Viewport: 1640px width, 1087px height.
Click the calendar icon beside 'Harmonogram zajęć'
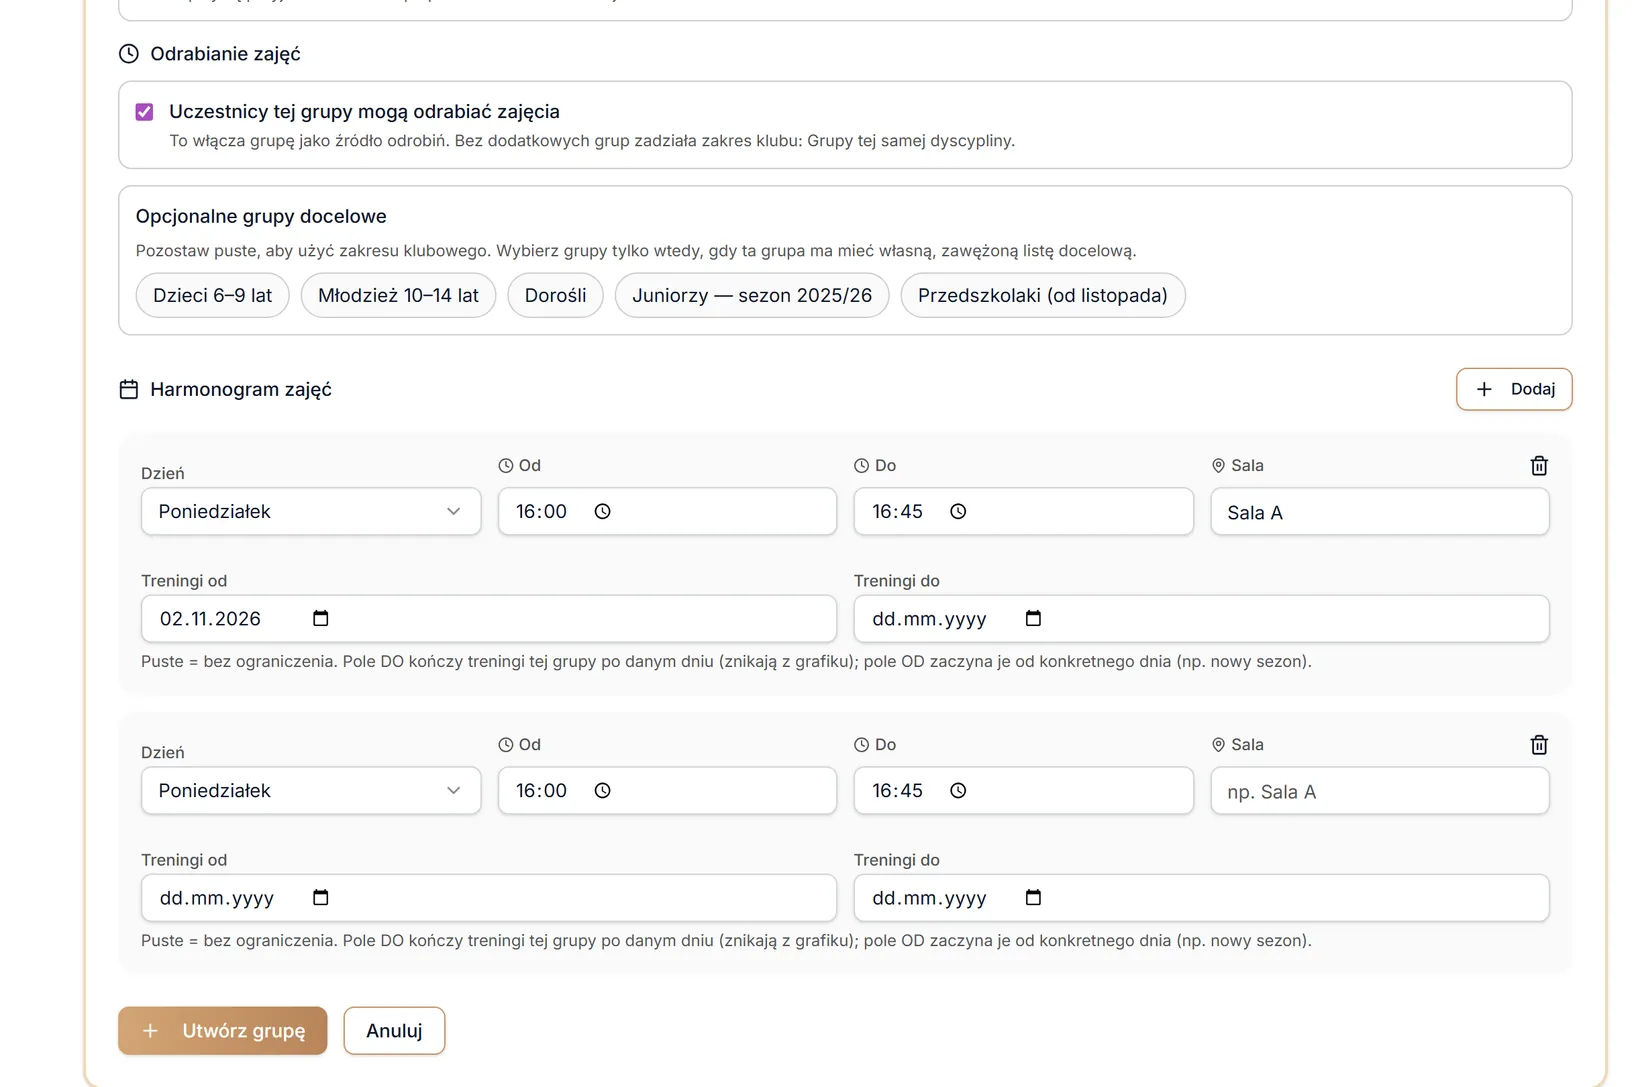[x=129, y=389]
